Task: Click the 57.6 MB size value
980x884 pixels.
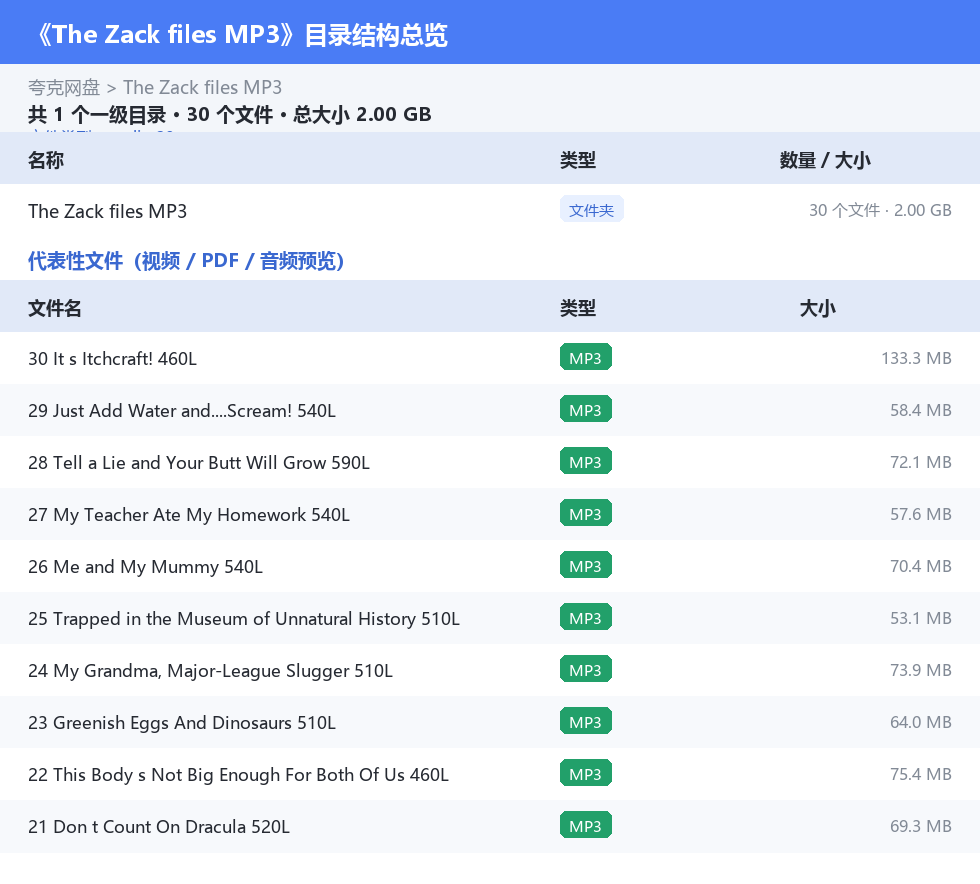Action: 921,514
